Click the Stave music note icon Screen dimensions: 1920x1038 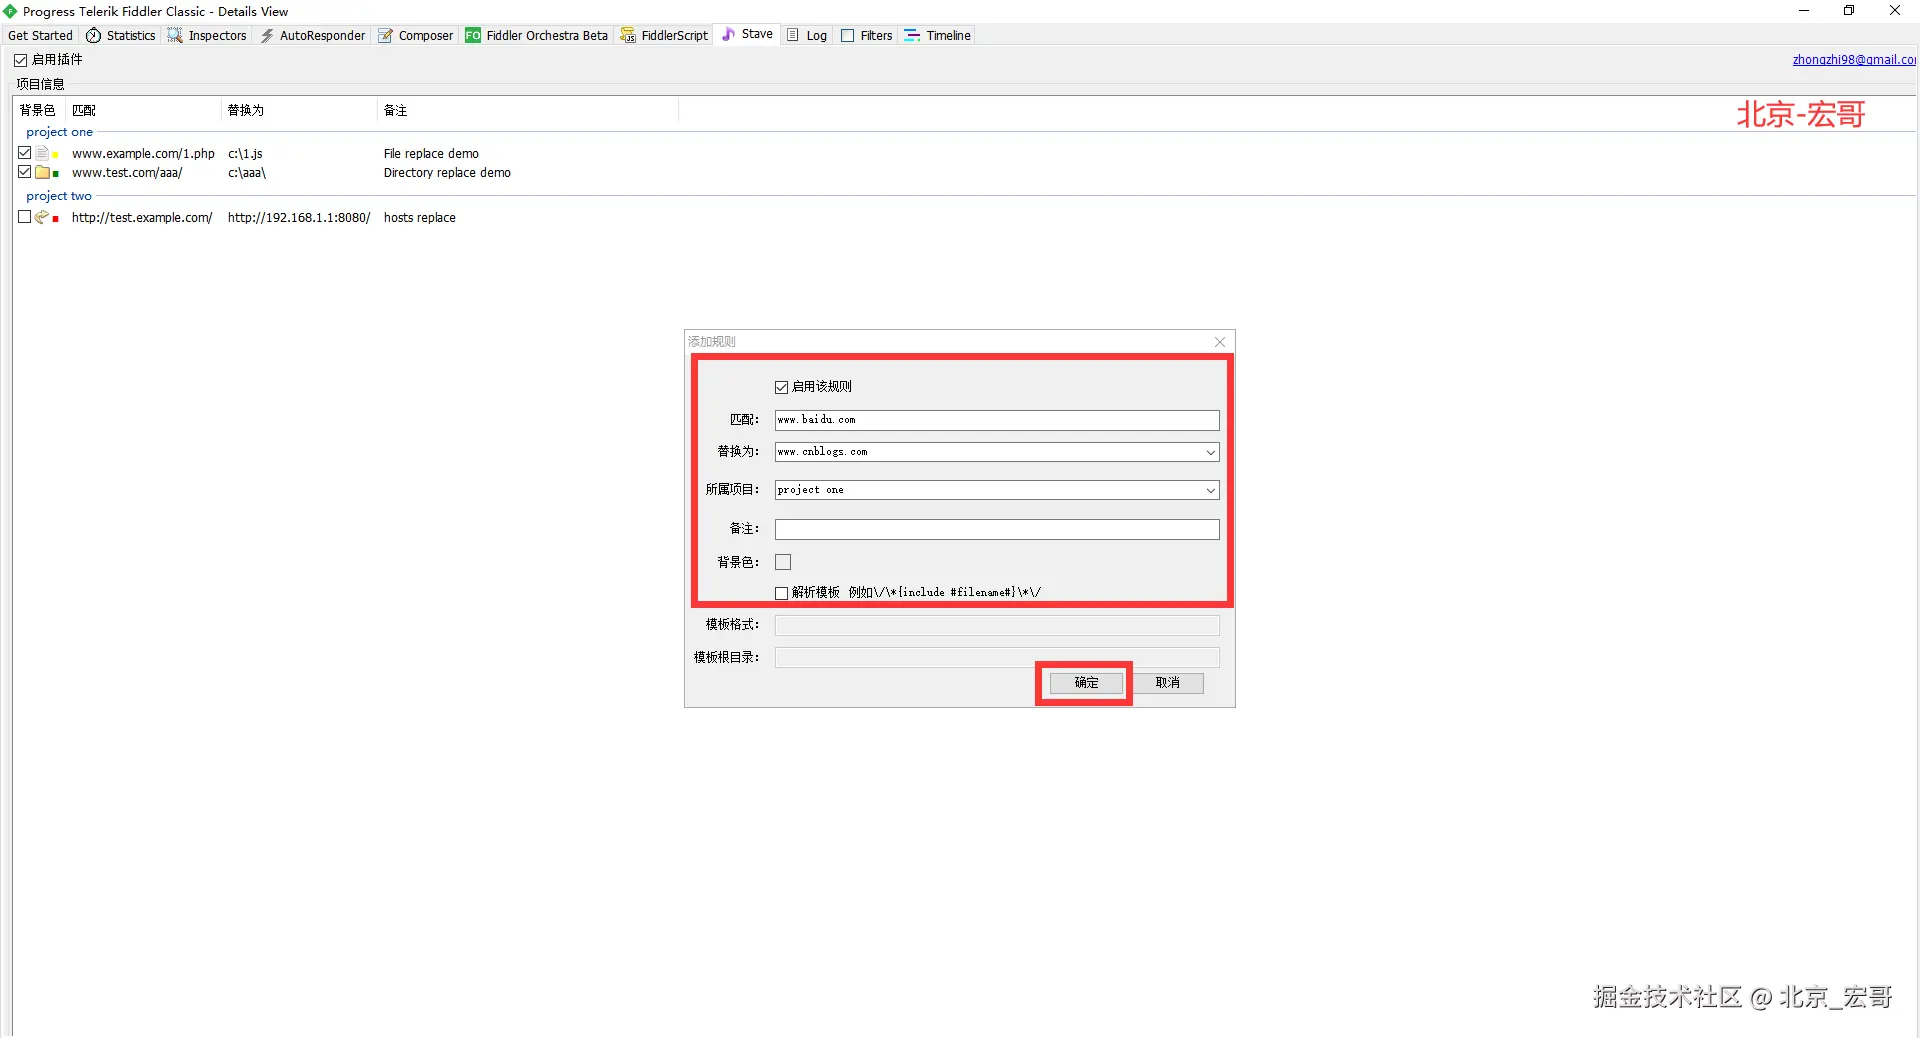point(728,34)
